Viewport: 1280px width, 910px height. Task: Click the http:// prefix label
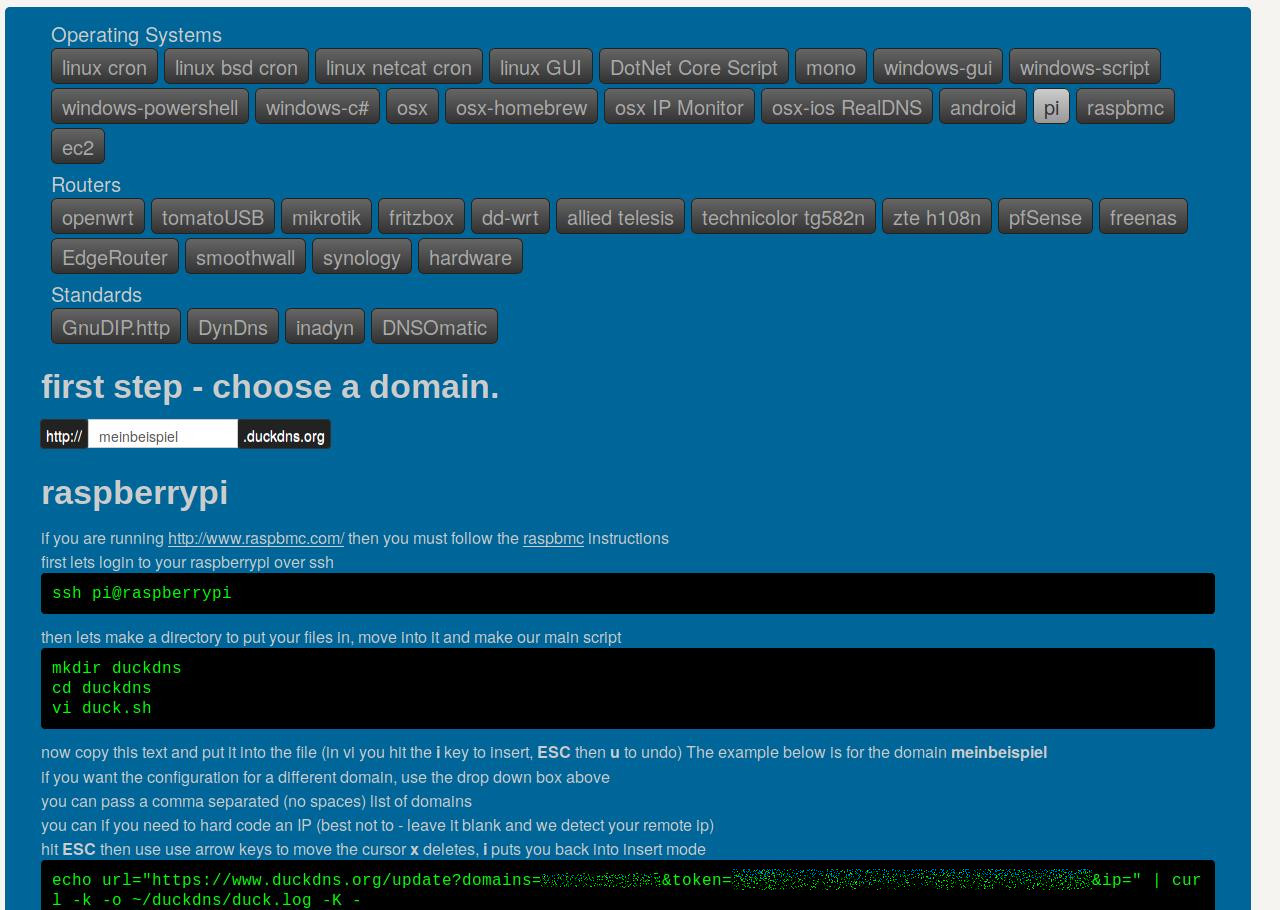coord(64,436)
